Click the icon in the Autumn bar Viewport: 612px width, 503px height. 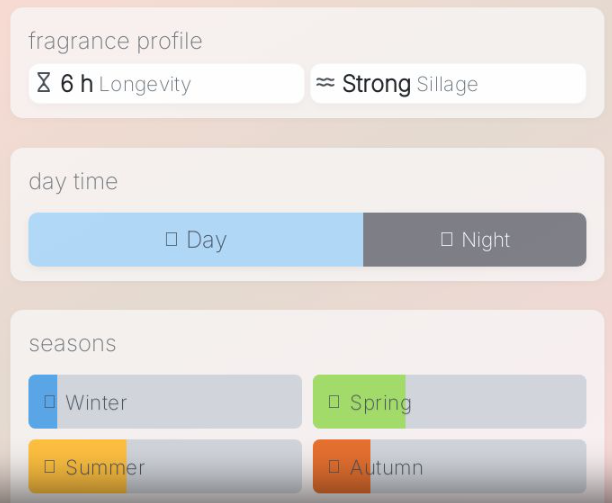click(x=334, y=466)
